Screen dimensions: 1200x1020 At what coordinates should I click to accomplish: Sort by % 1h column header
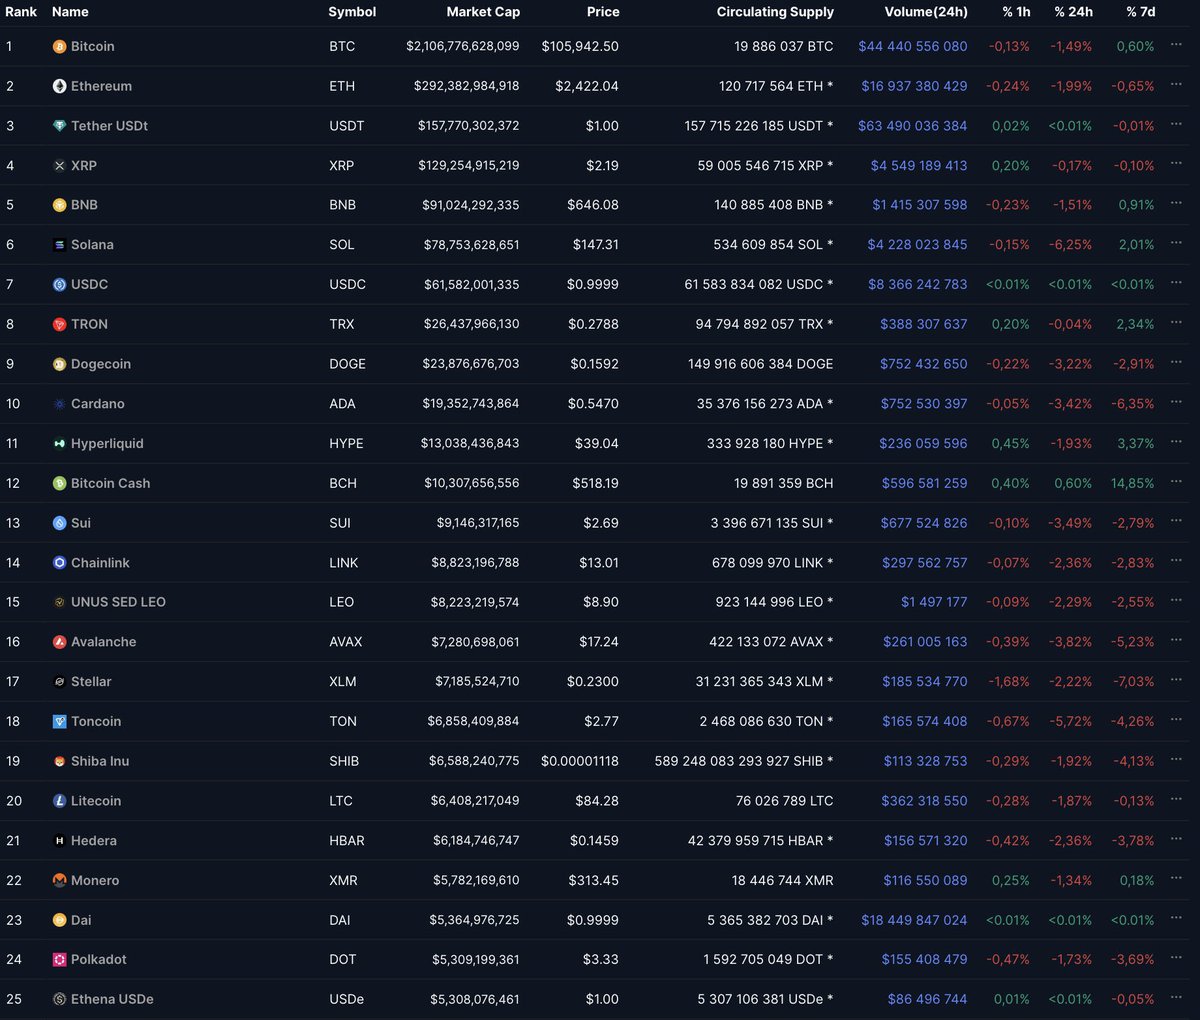[1016, 12]
